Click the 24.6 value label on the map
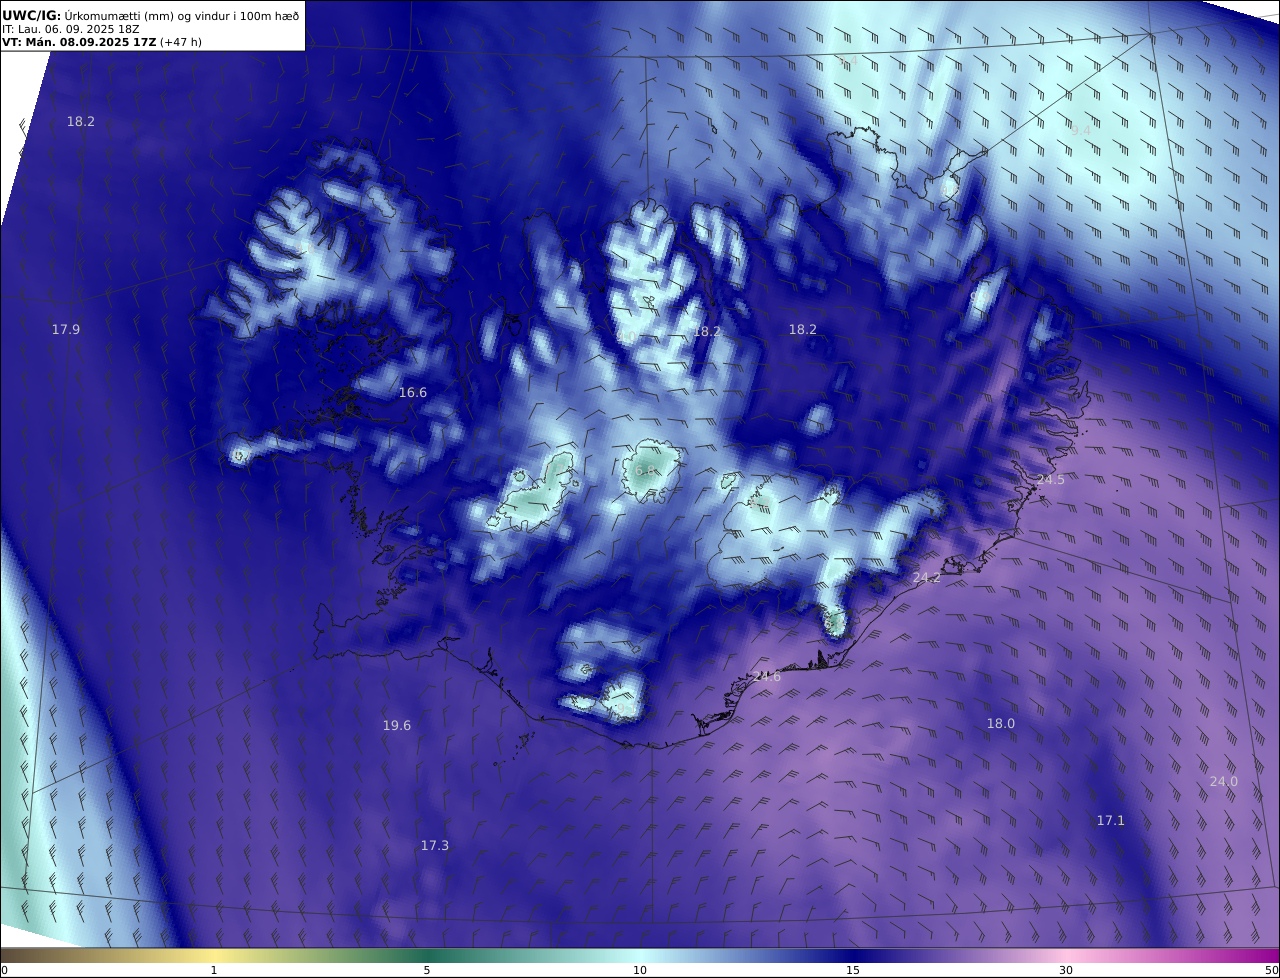This screenshot has width=1280, height=978. coord(767,677)
